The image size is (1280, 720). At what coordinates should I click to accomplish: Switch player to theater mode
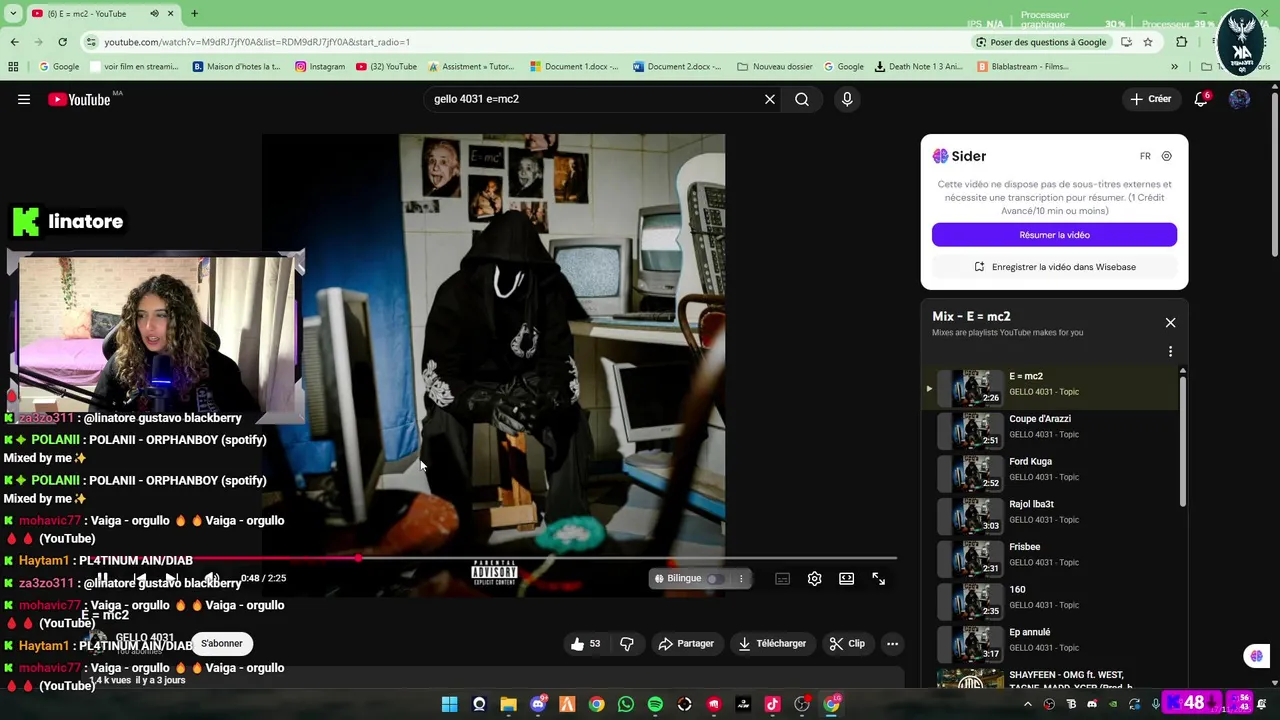tap(847, 579)
